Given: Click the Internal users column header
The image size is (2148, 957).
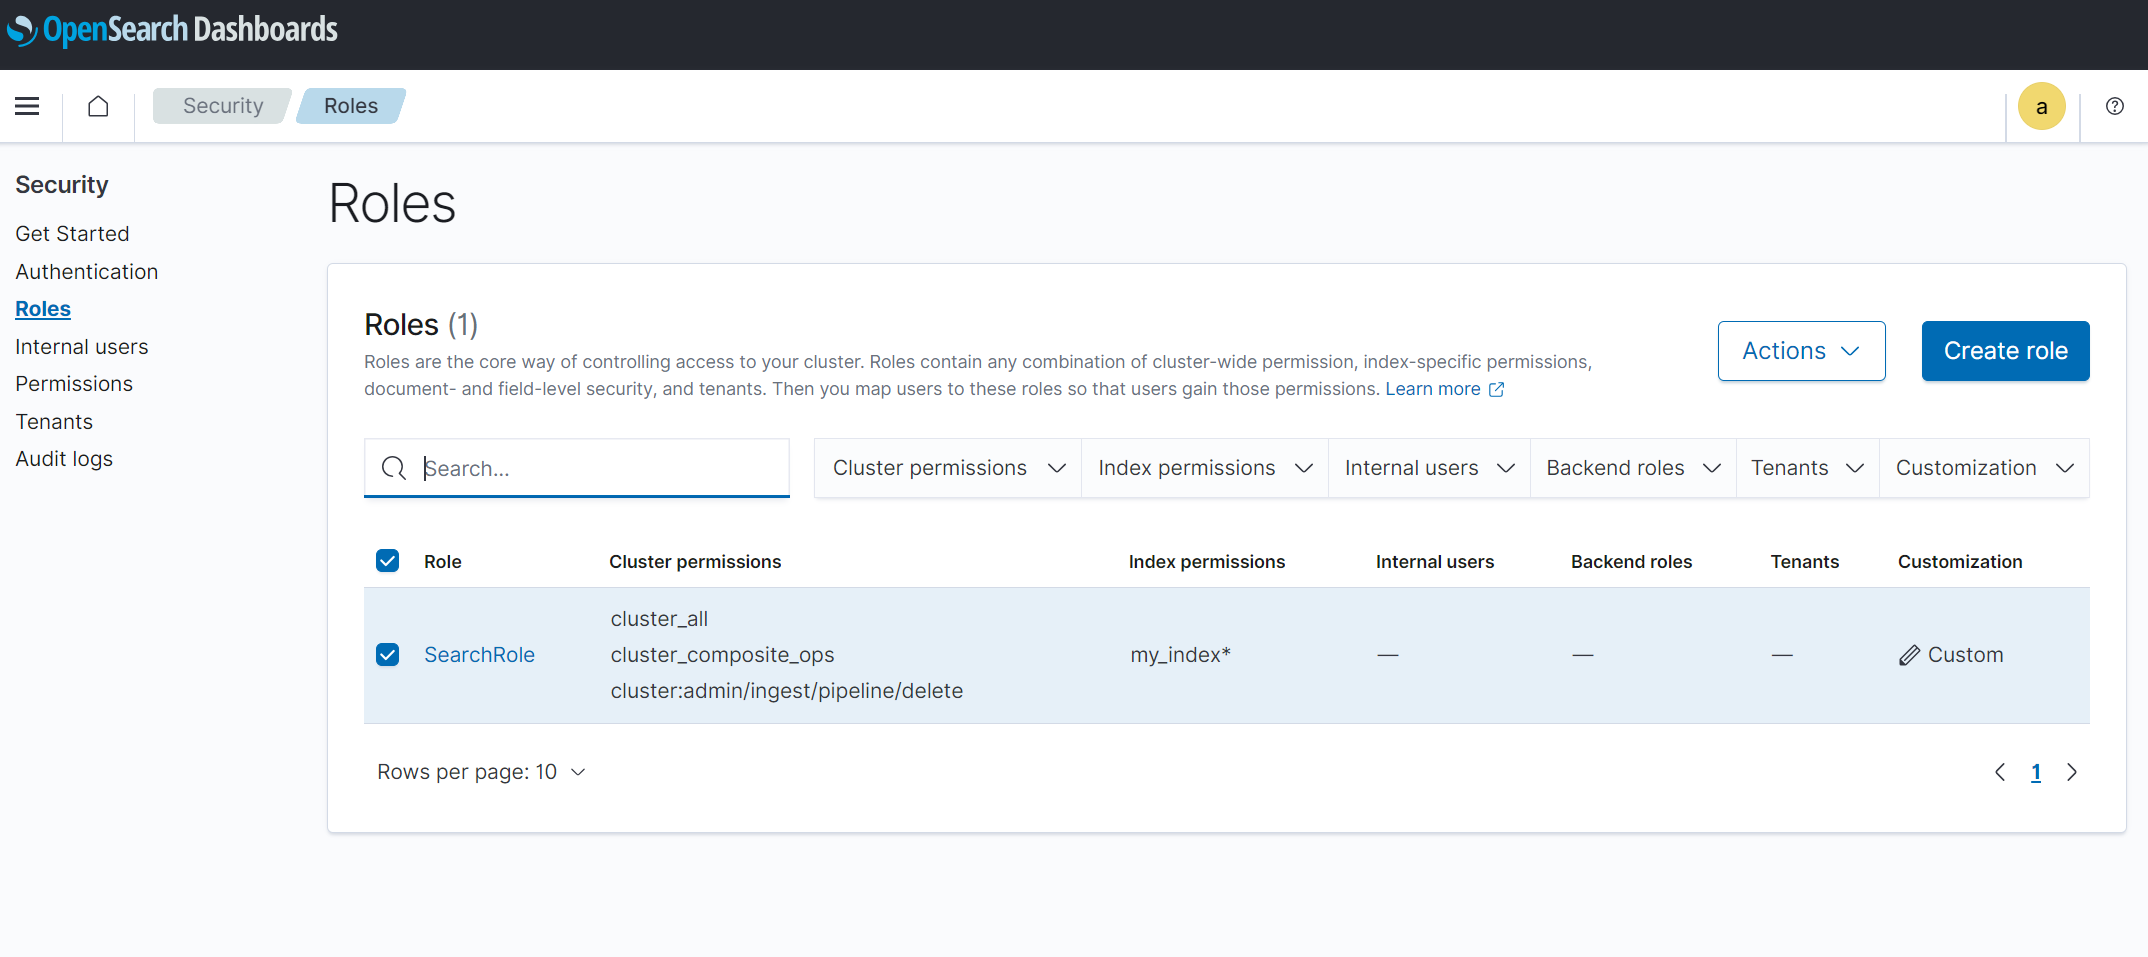Looking at the screenshot, I should 1435,562.
